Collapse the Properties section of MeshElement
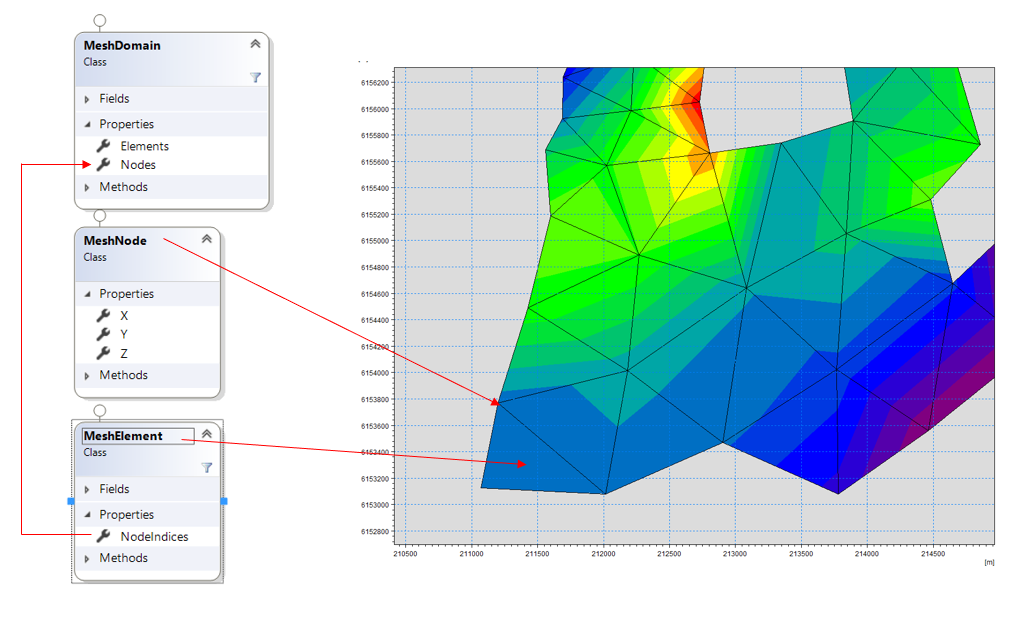The width and height of the screenshot is (1029, 620). (x=88, y=515)
